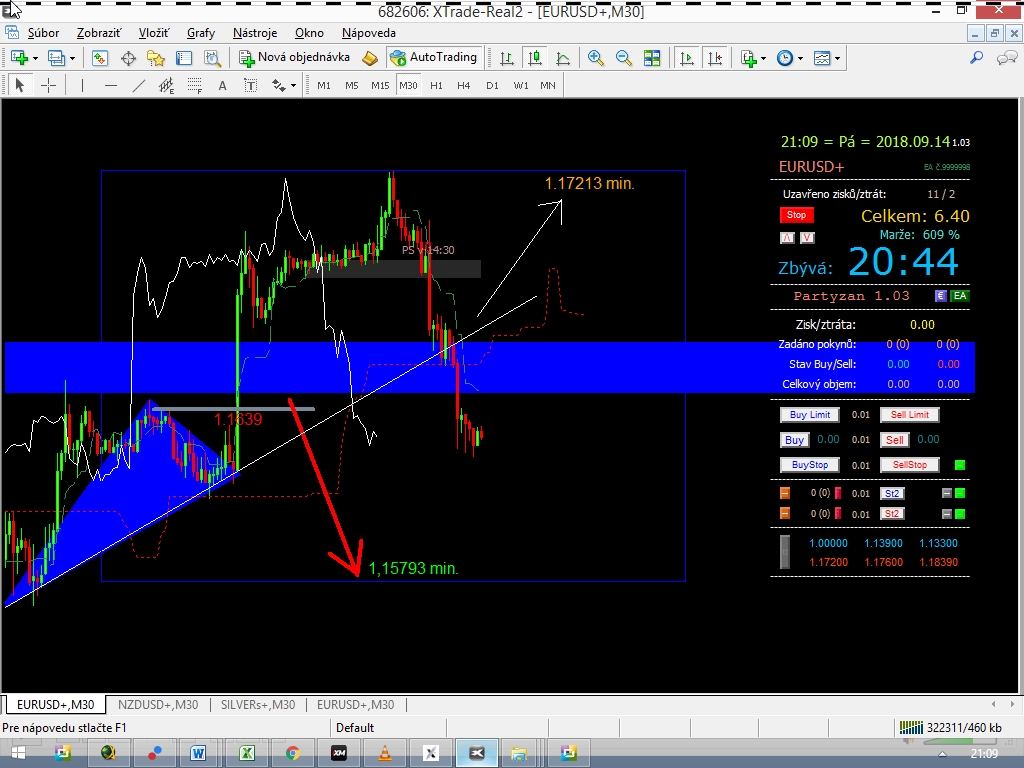The height and width of the screenshot is (768, 1024).
Task: Click Nová objednávka button
Action: (x=295, y=57)
